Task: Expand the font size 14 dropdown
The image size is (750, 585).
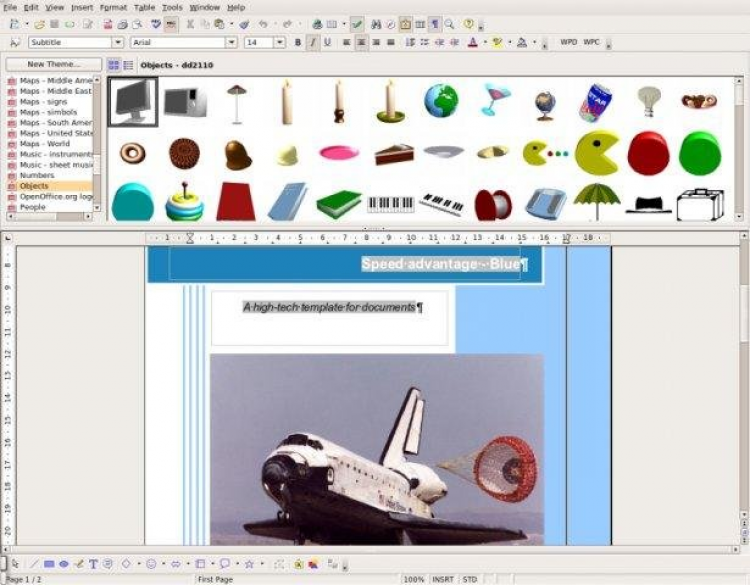Action: pyautogui.click(x=280, y=43)
